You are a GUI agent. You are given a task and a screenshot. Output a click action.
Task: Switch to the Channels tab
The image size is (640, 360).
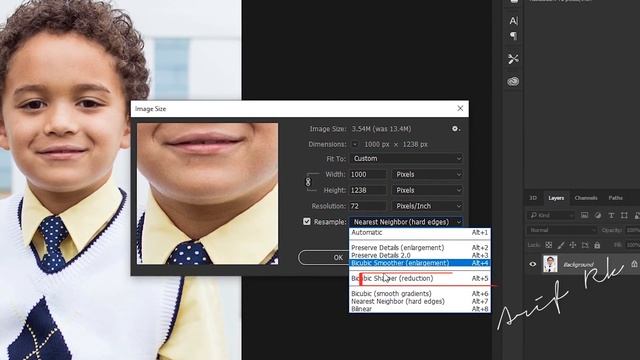586,198
